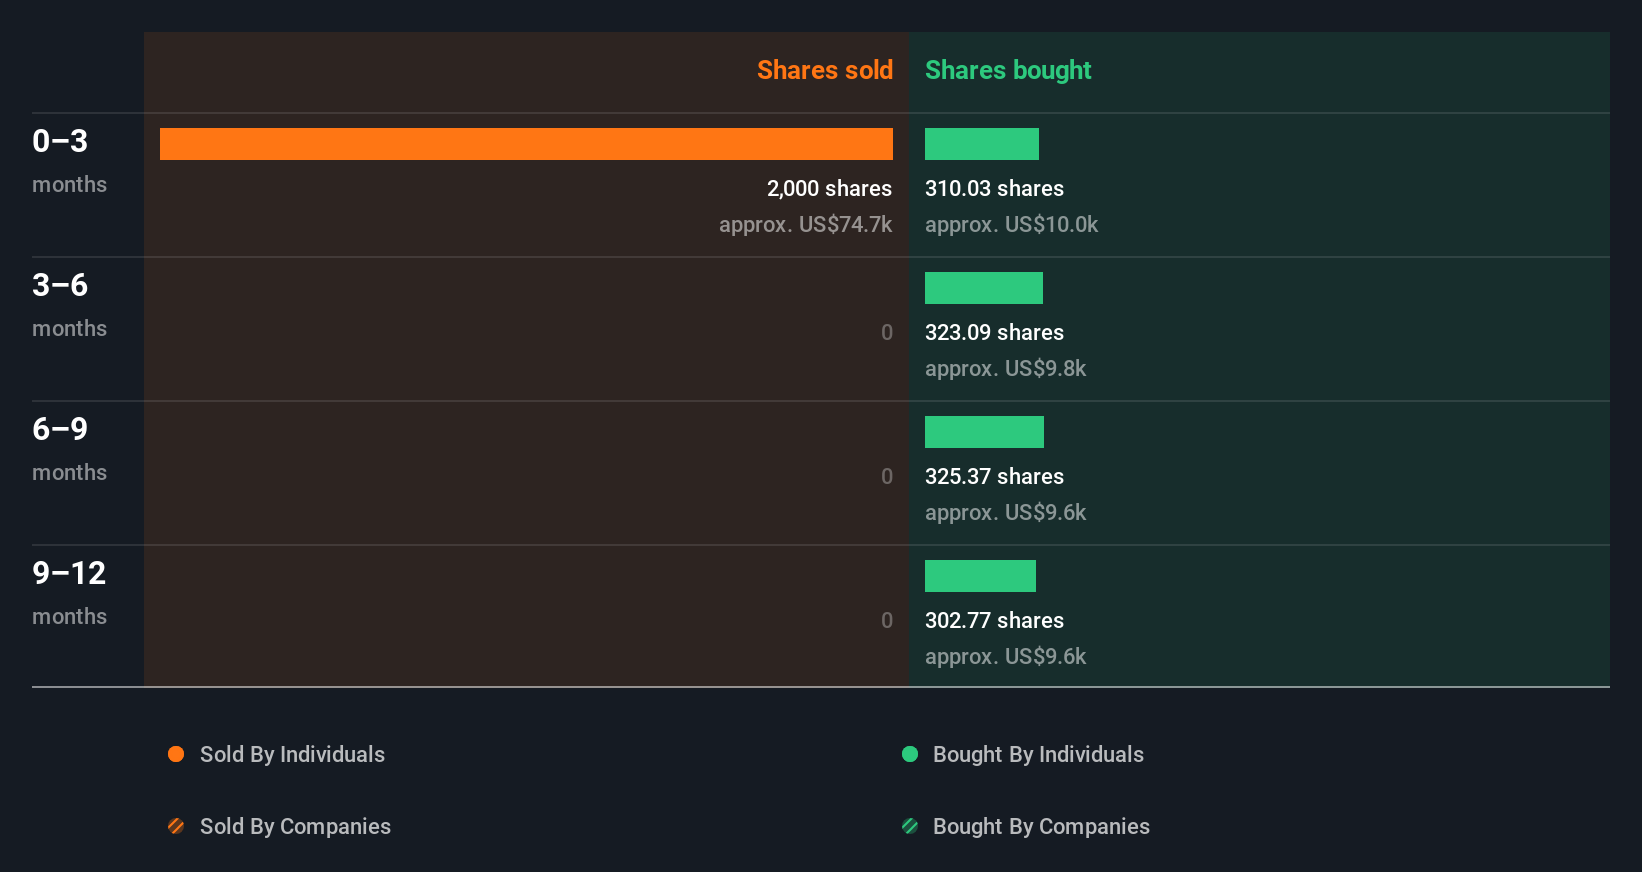Image resolution: width=1642 pixels, height=872 pixels.
Task: Click the approx. US$10.0k value
Action: [x=1011, y=224]
